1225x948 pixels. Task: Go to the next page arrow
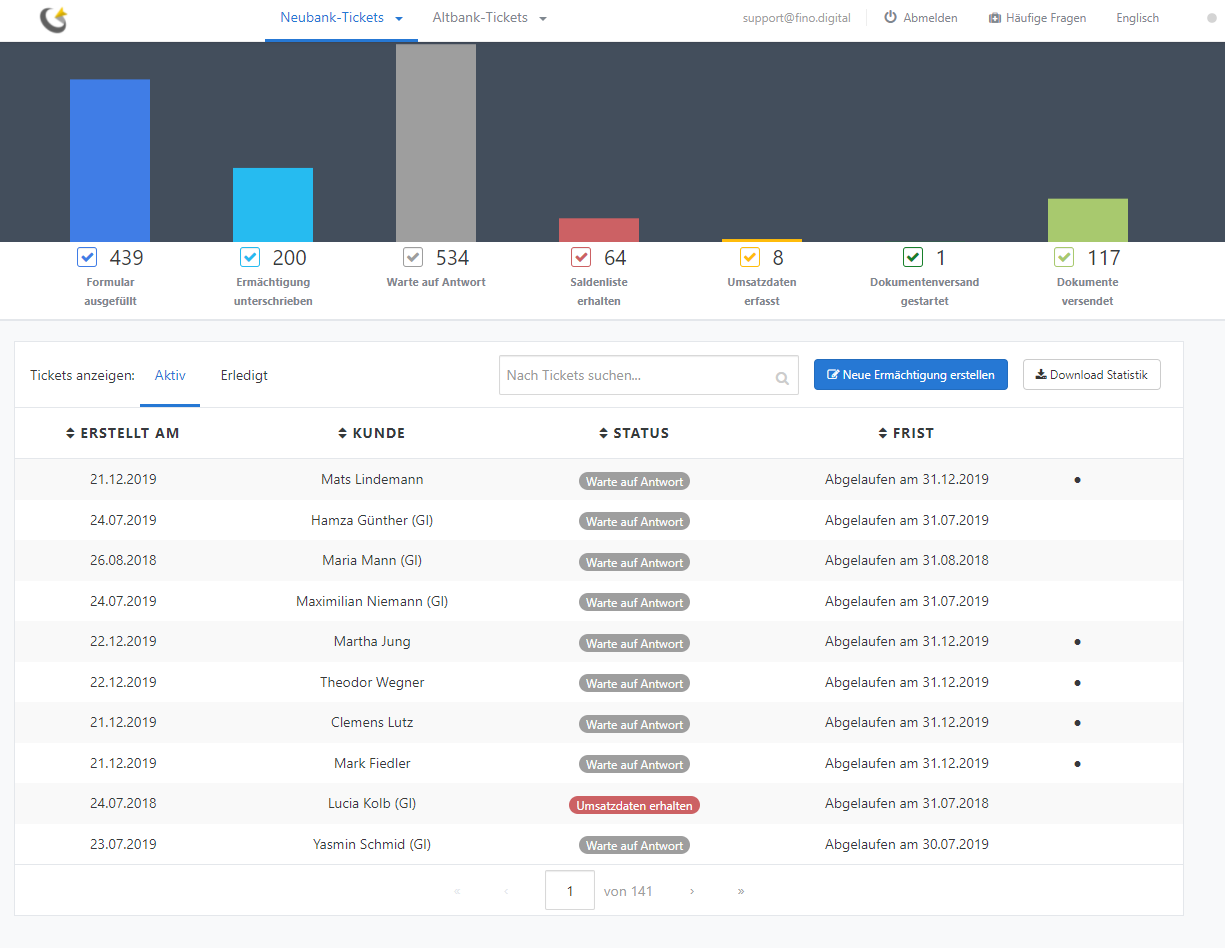692,891
